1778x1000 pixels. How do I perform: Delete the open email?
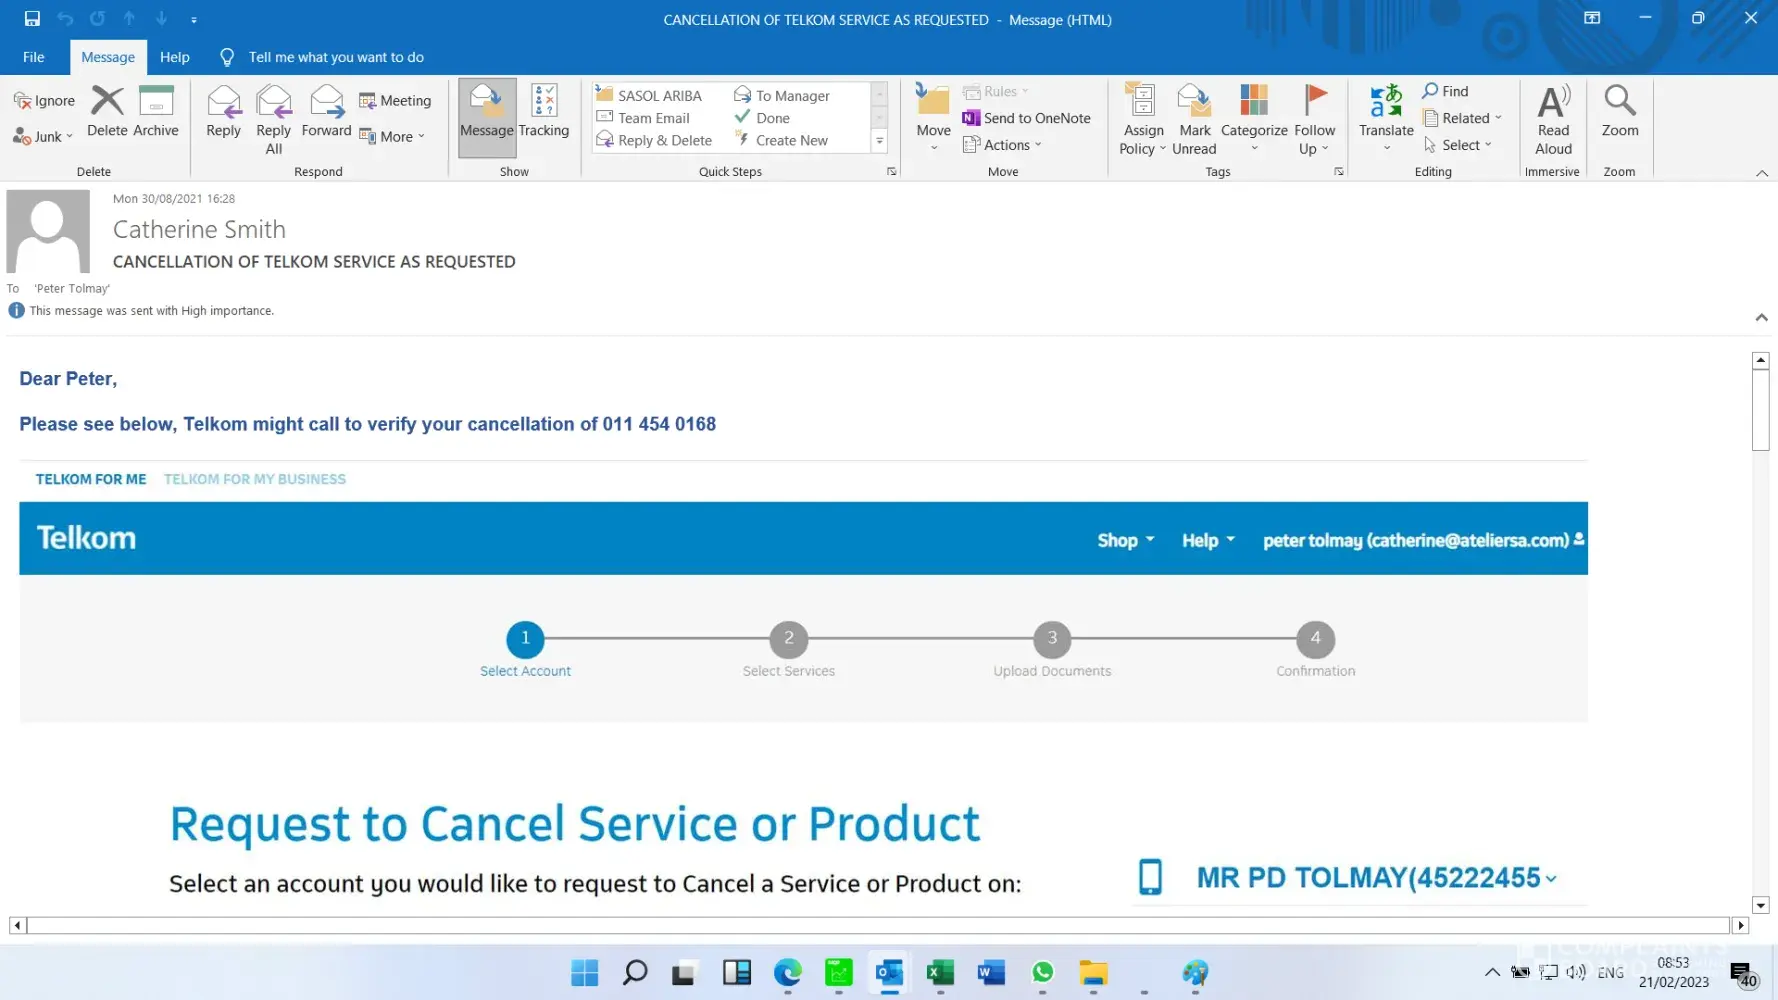[107, 112]
